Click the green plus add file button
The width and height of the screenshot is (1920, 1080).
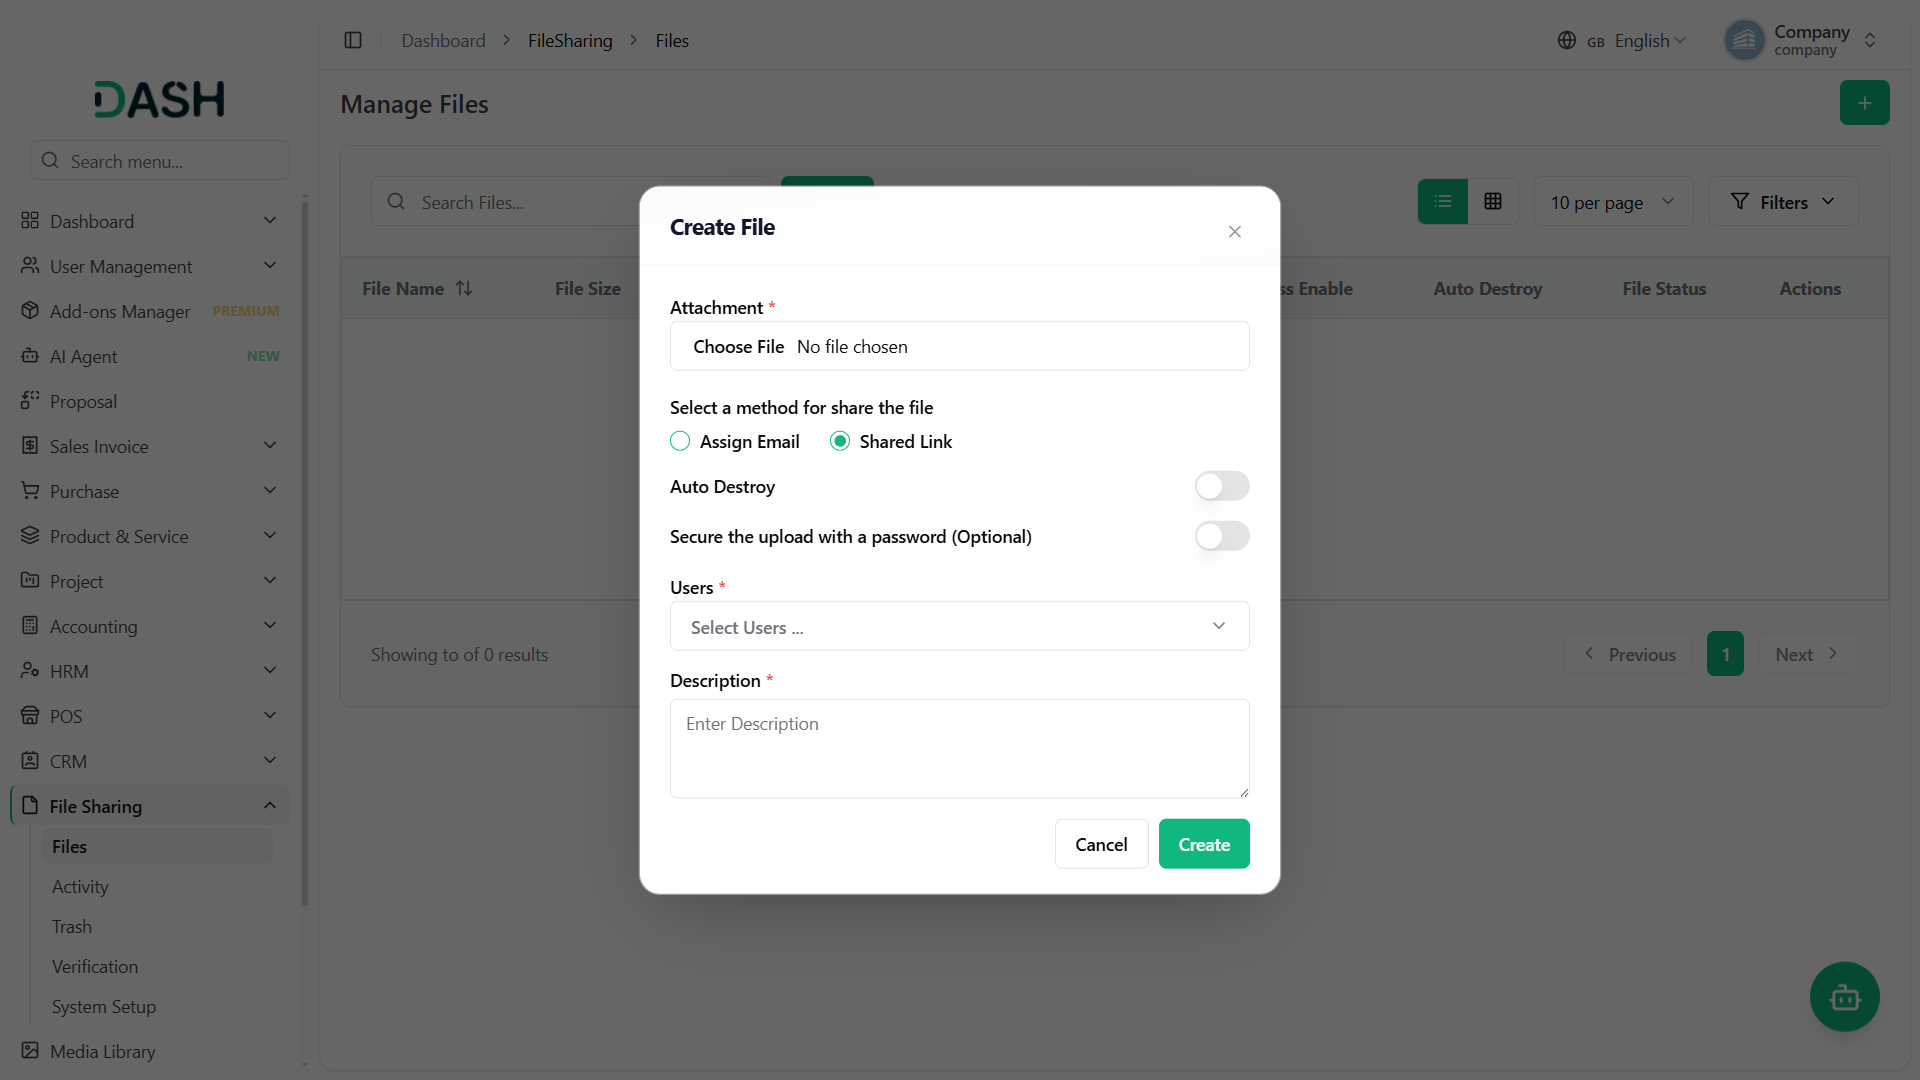(1864, 103)
